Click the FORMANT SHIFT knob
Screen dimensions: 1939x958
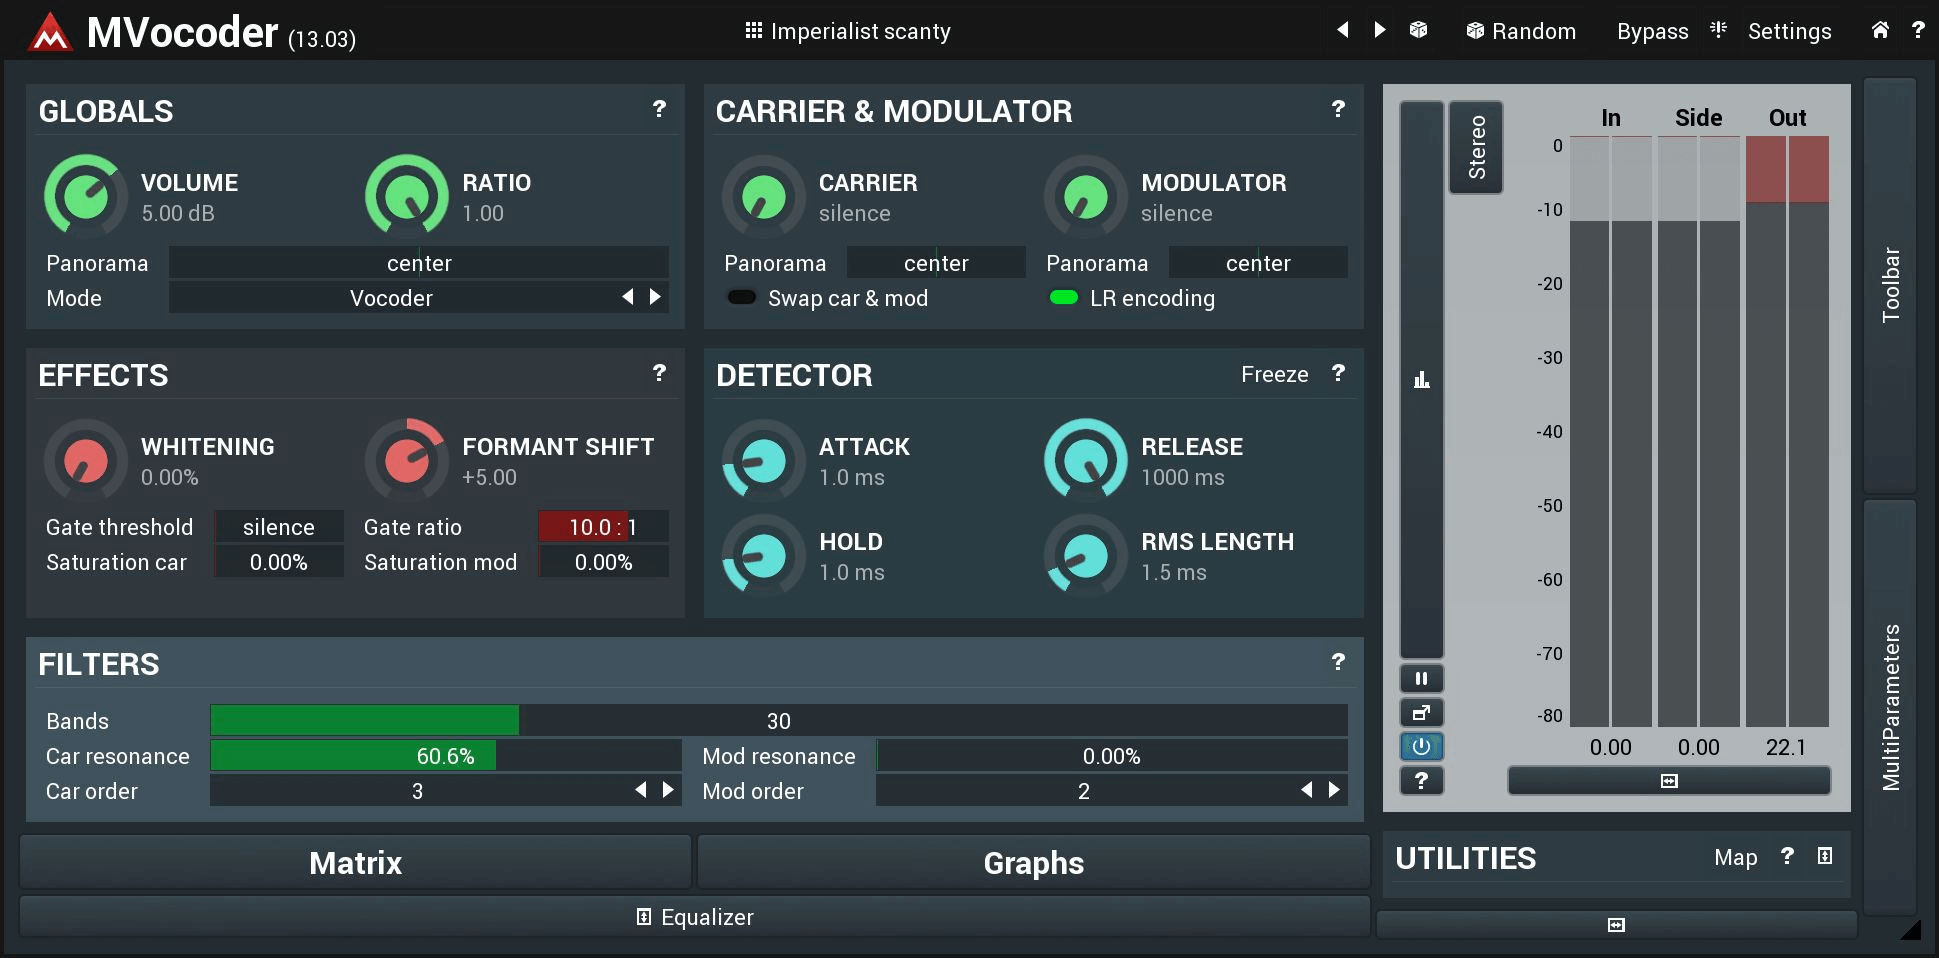[x=407, y=460]
